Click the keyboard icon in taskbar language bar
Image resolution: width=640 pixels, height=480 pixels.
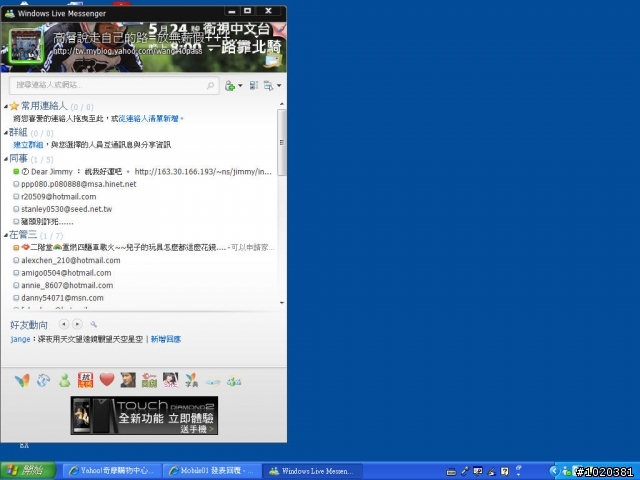tap(451, 472)
